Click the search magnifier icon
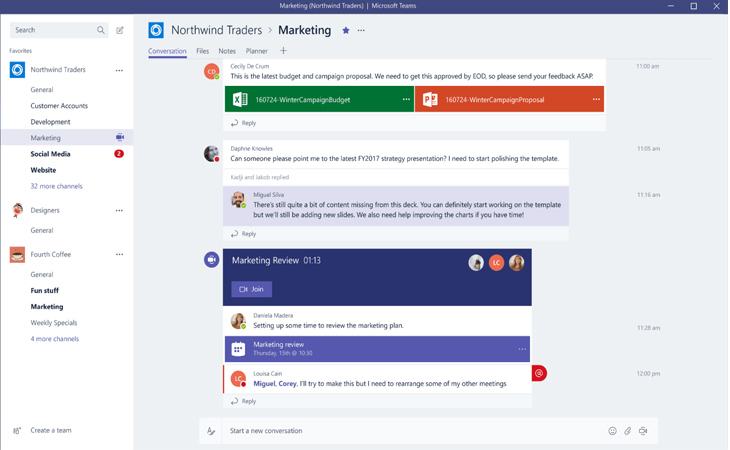The height and width of the screenshot is (450, 730). pos(101,30)
